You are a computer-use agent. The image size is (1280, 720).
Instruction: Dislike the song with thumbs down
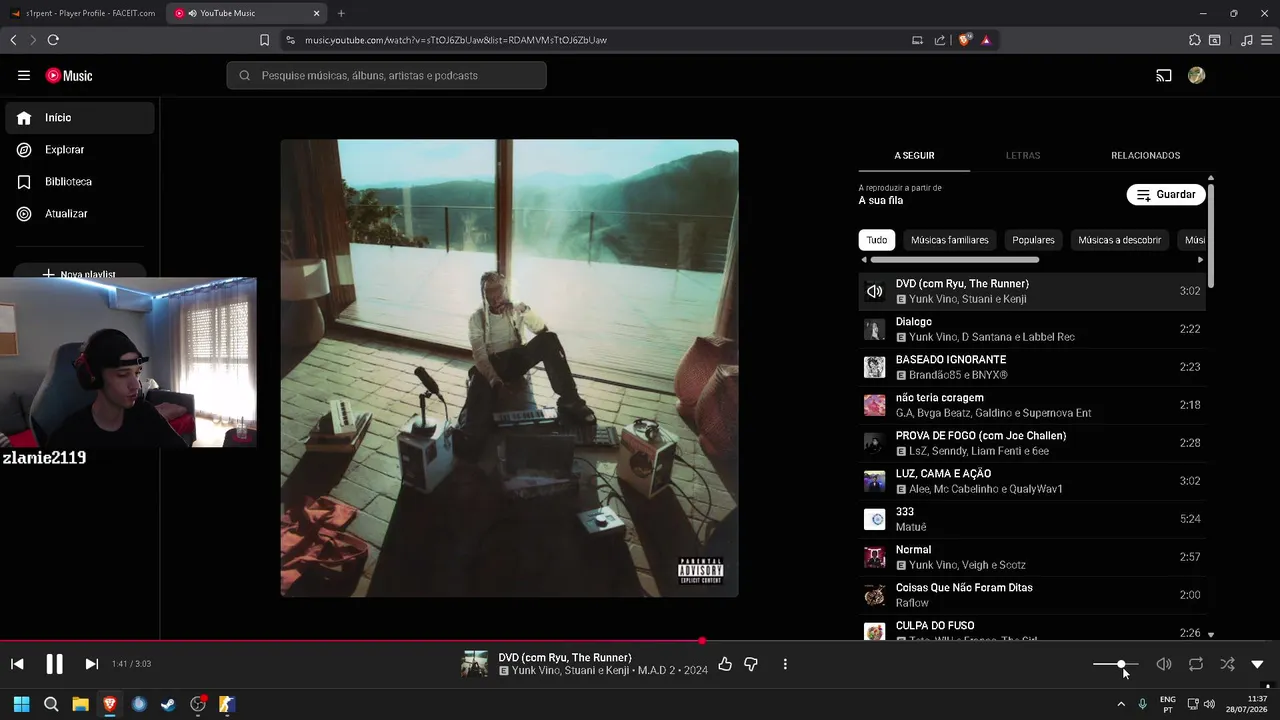point(751,664)
